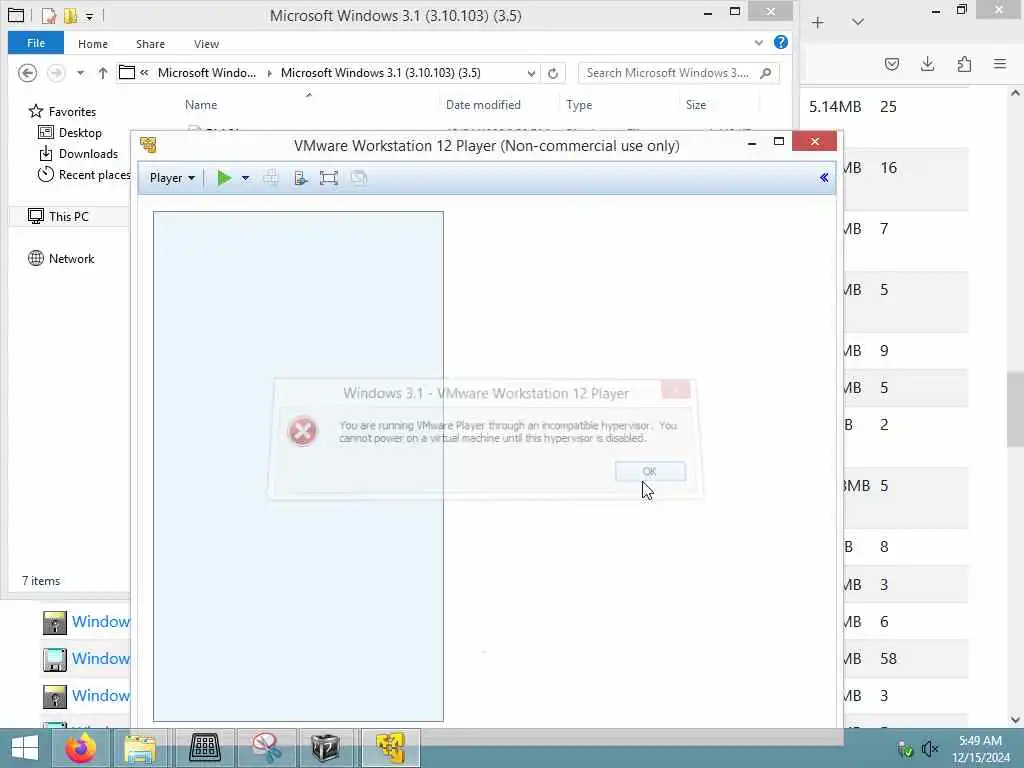Open the Player menu in VMware
Image resolution: width=1024 pixels, height=768 pixels.
172,178
